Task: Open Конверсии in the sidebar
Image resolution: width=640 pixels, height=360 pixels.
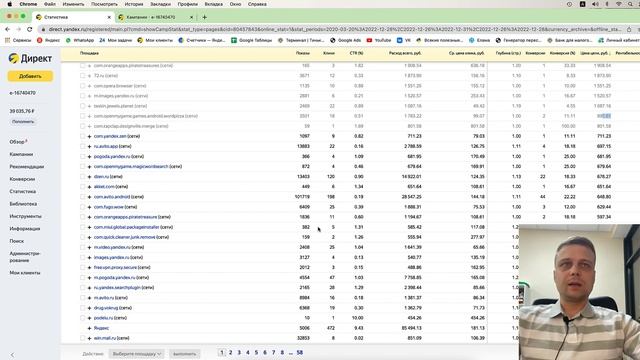Action: tap(22, 179)
